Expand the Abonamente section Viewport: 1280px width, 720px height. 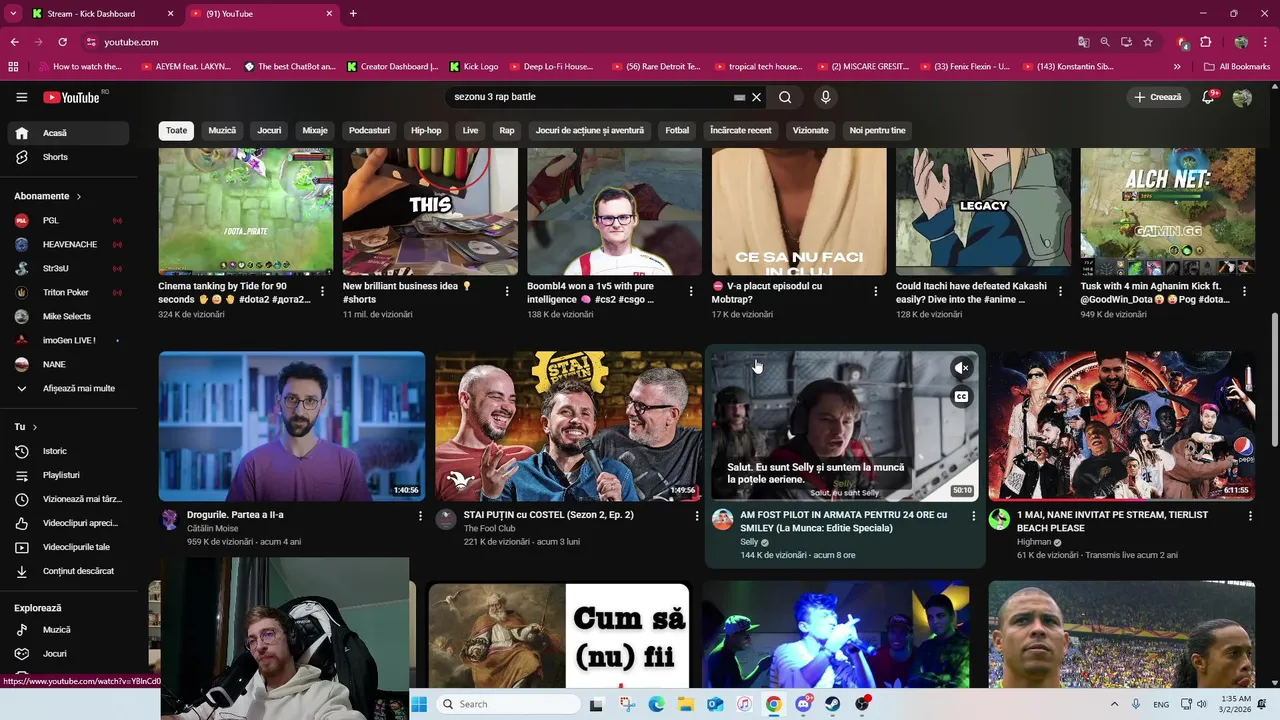(47, 196)
